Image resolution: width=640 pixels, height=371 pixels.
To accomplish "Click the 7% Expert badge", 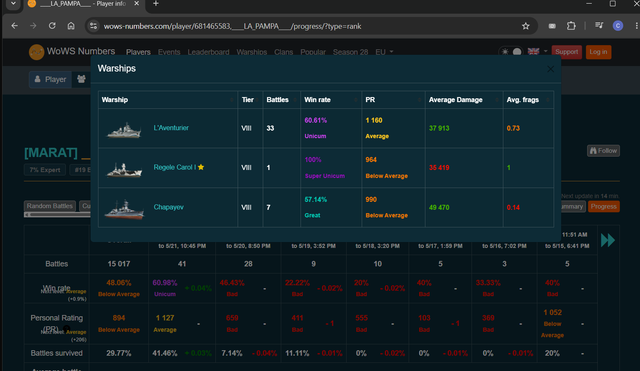I will tap(44, 170).
